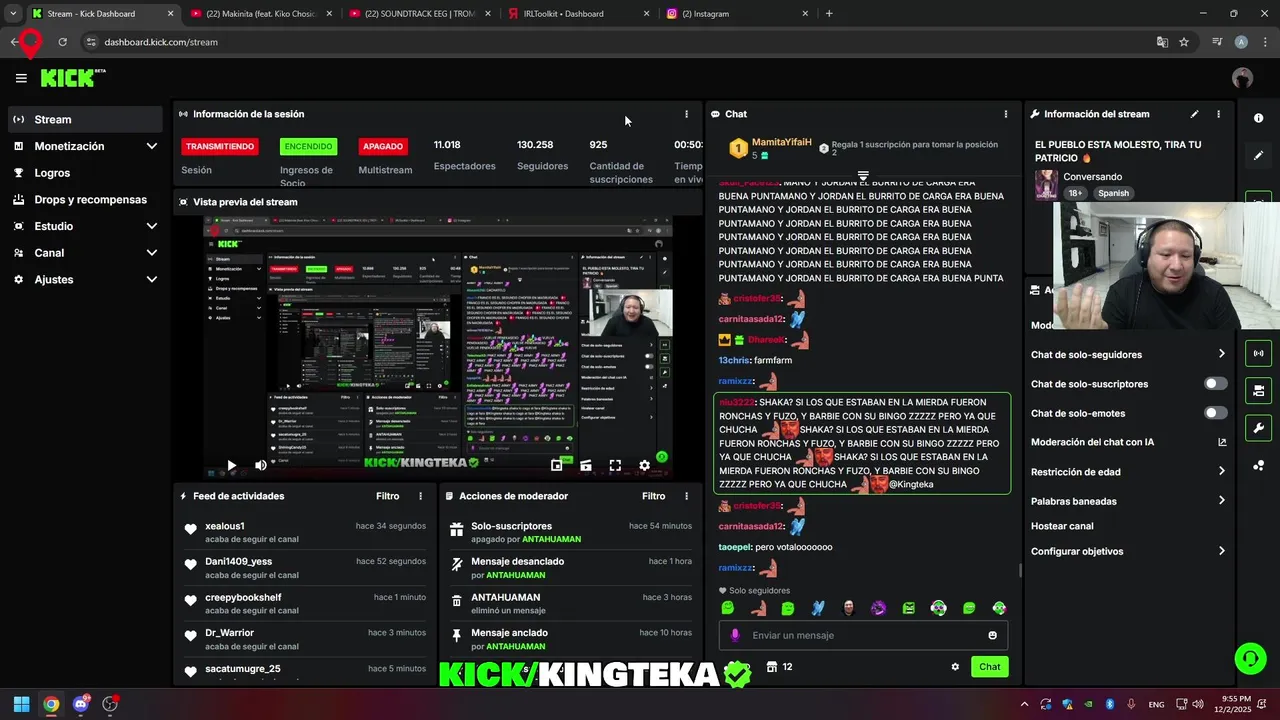Bookmark this page with the star icon
The height and width of the screenshot is (720, 1280).
pyautogui.click(x=1184, y=42)
